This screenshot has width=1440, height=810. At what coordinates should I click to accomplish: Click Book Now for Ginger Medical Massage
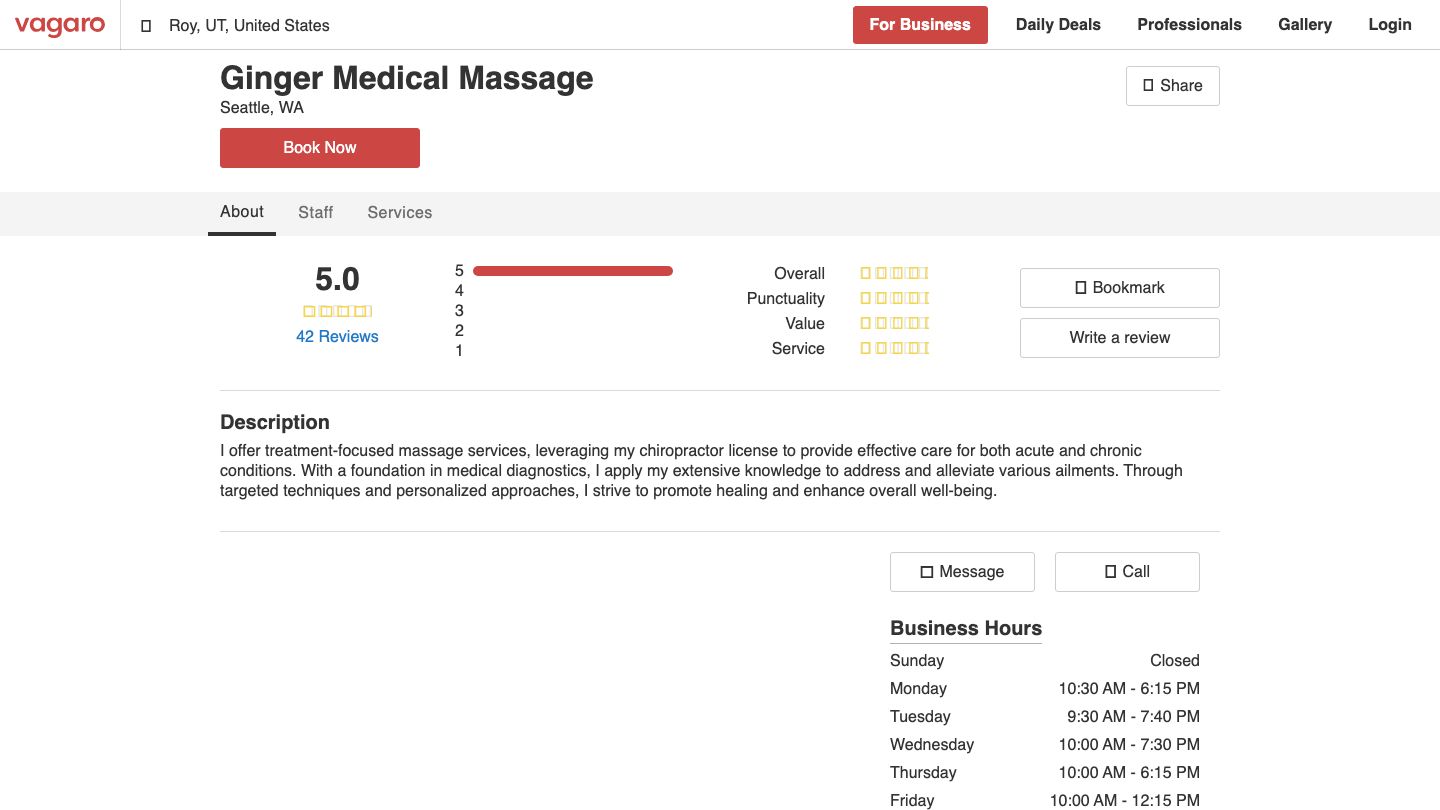point(319,147)
